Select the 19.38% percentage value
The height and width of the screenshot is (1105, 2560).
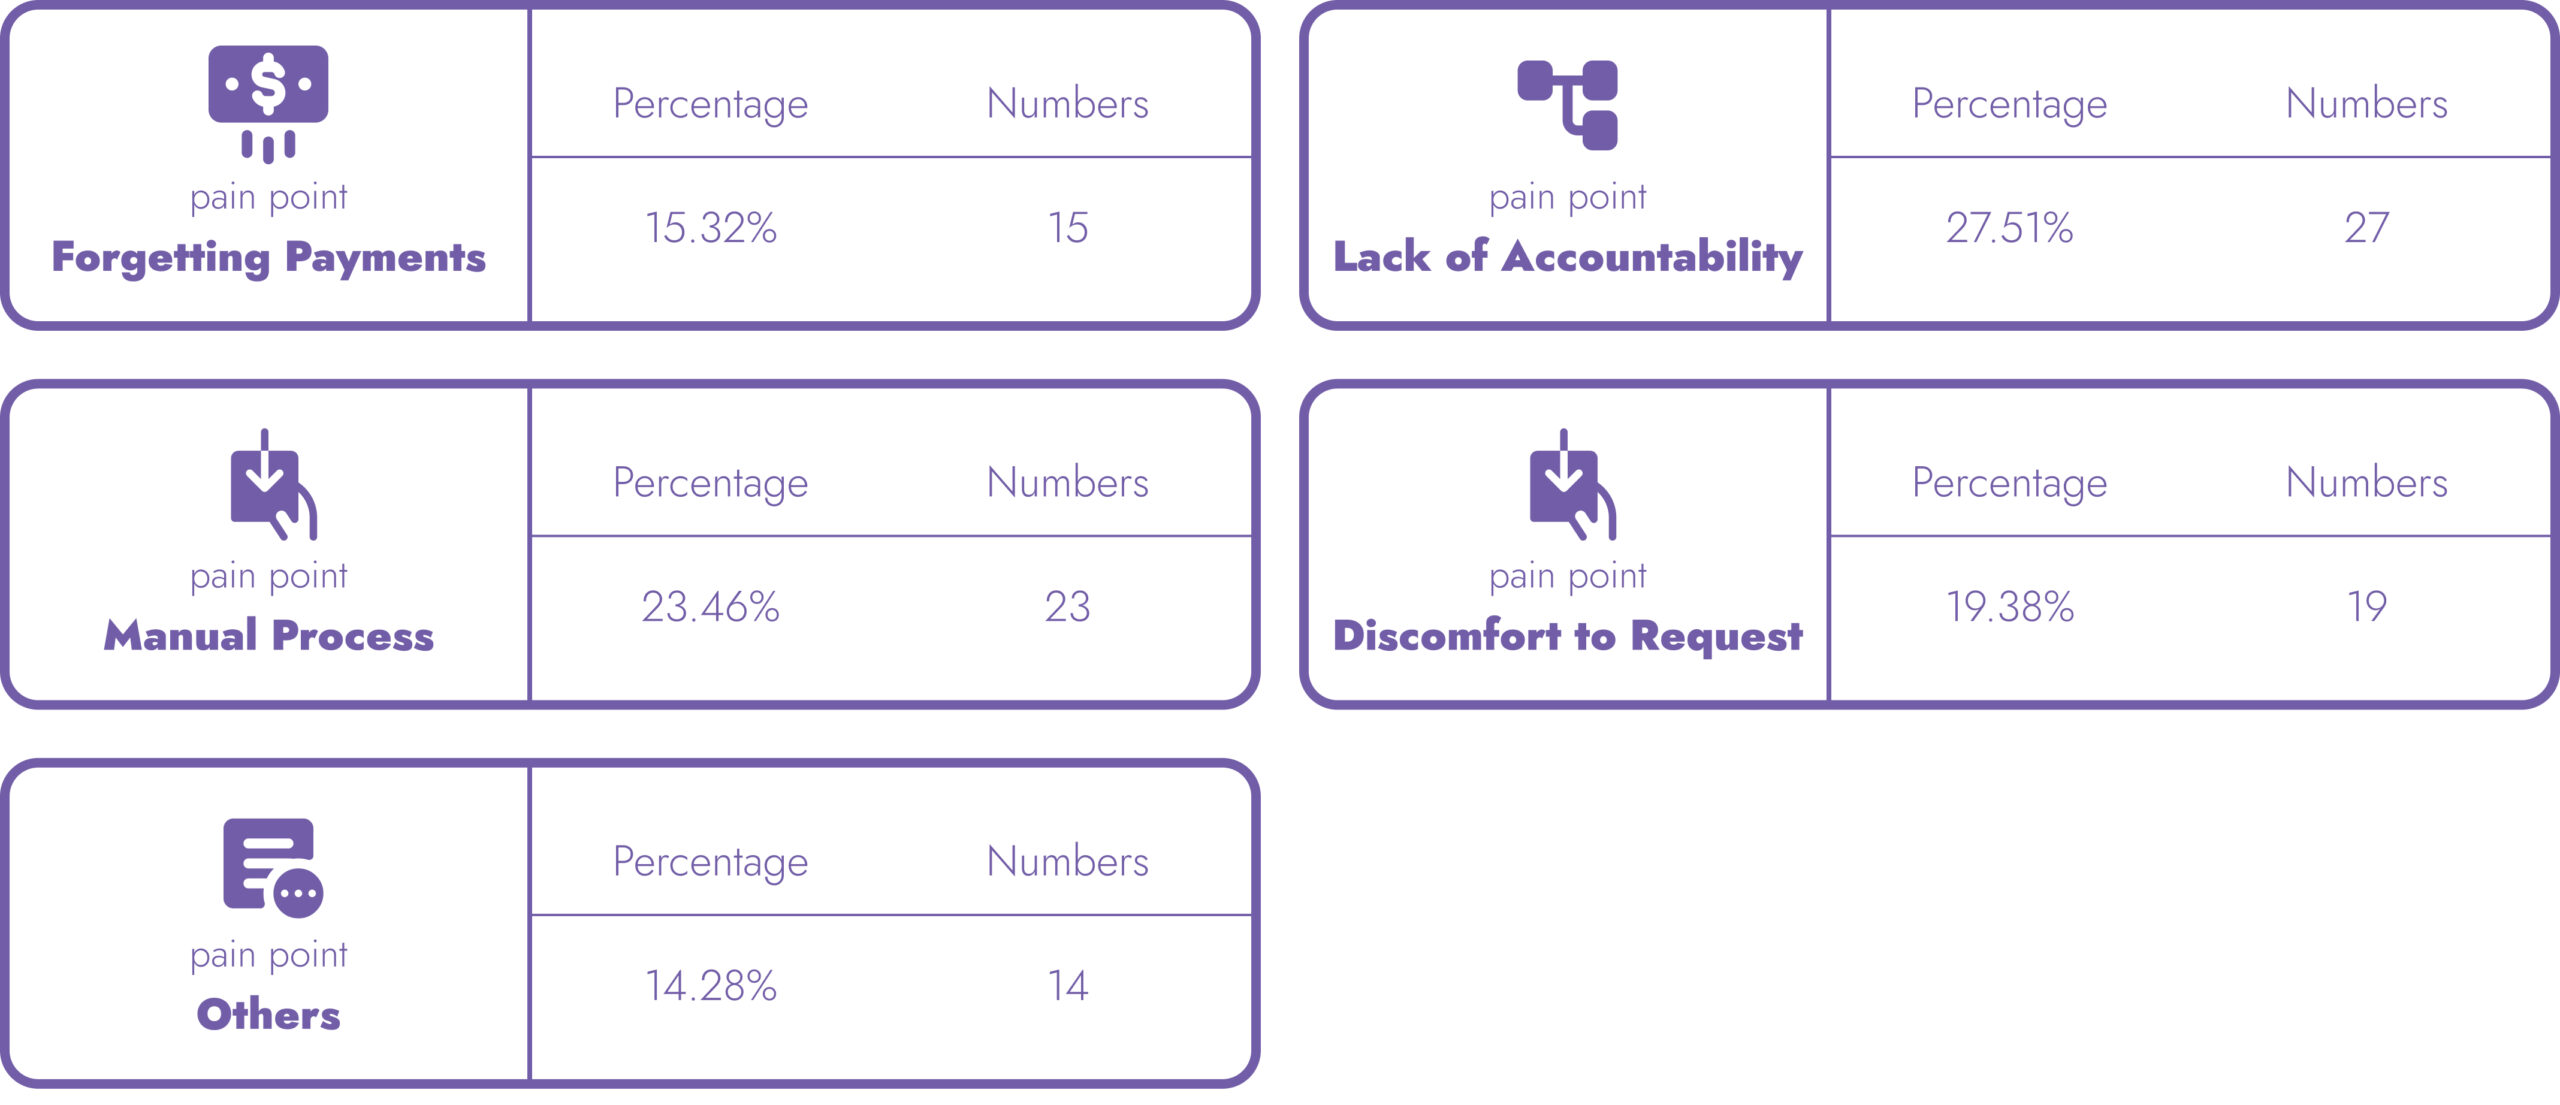coord(2009,607)
